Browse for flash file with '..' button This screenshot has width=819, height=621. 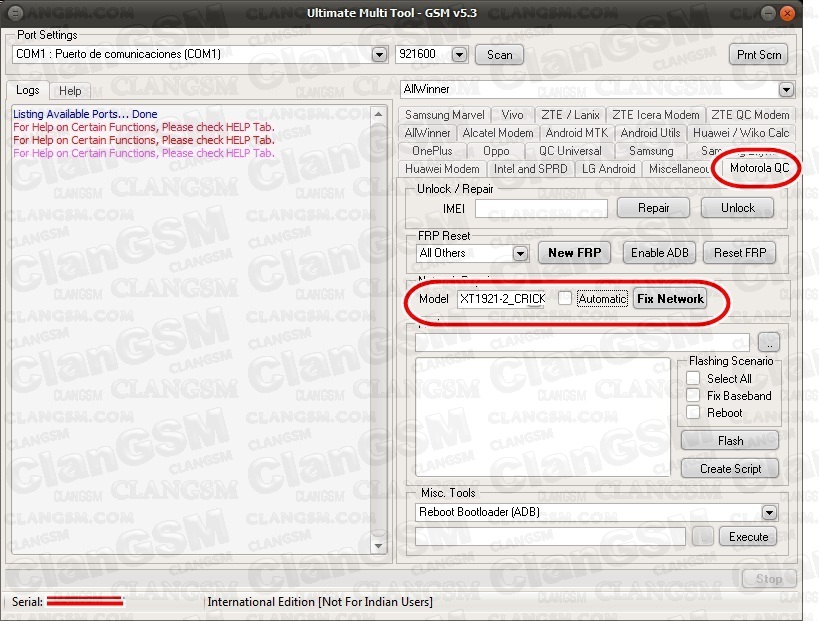tap(768, 343)
